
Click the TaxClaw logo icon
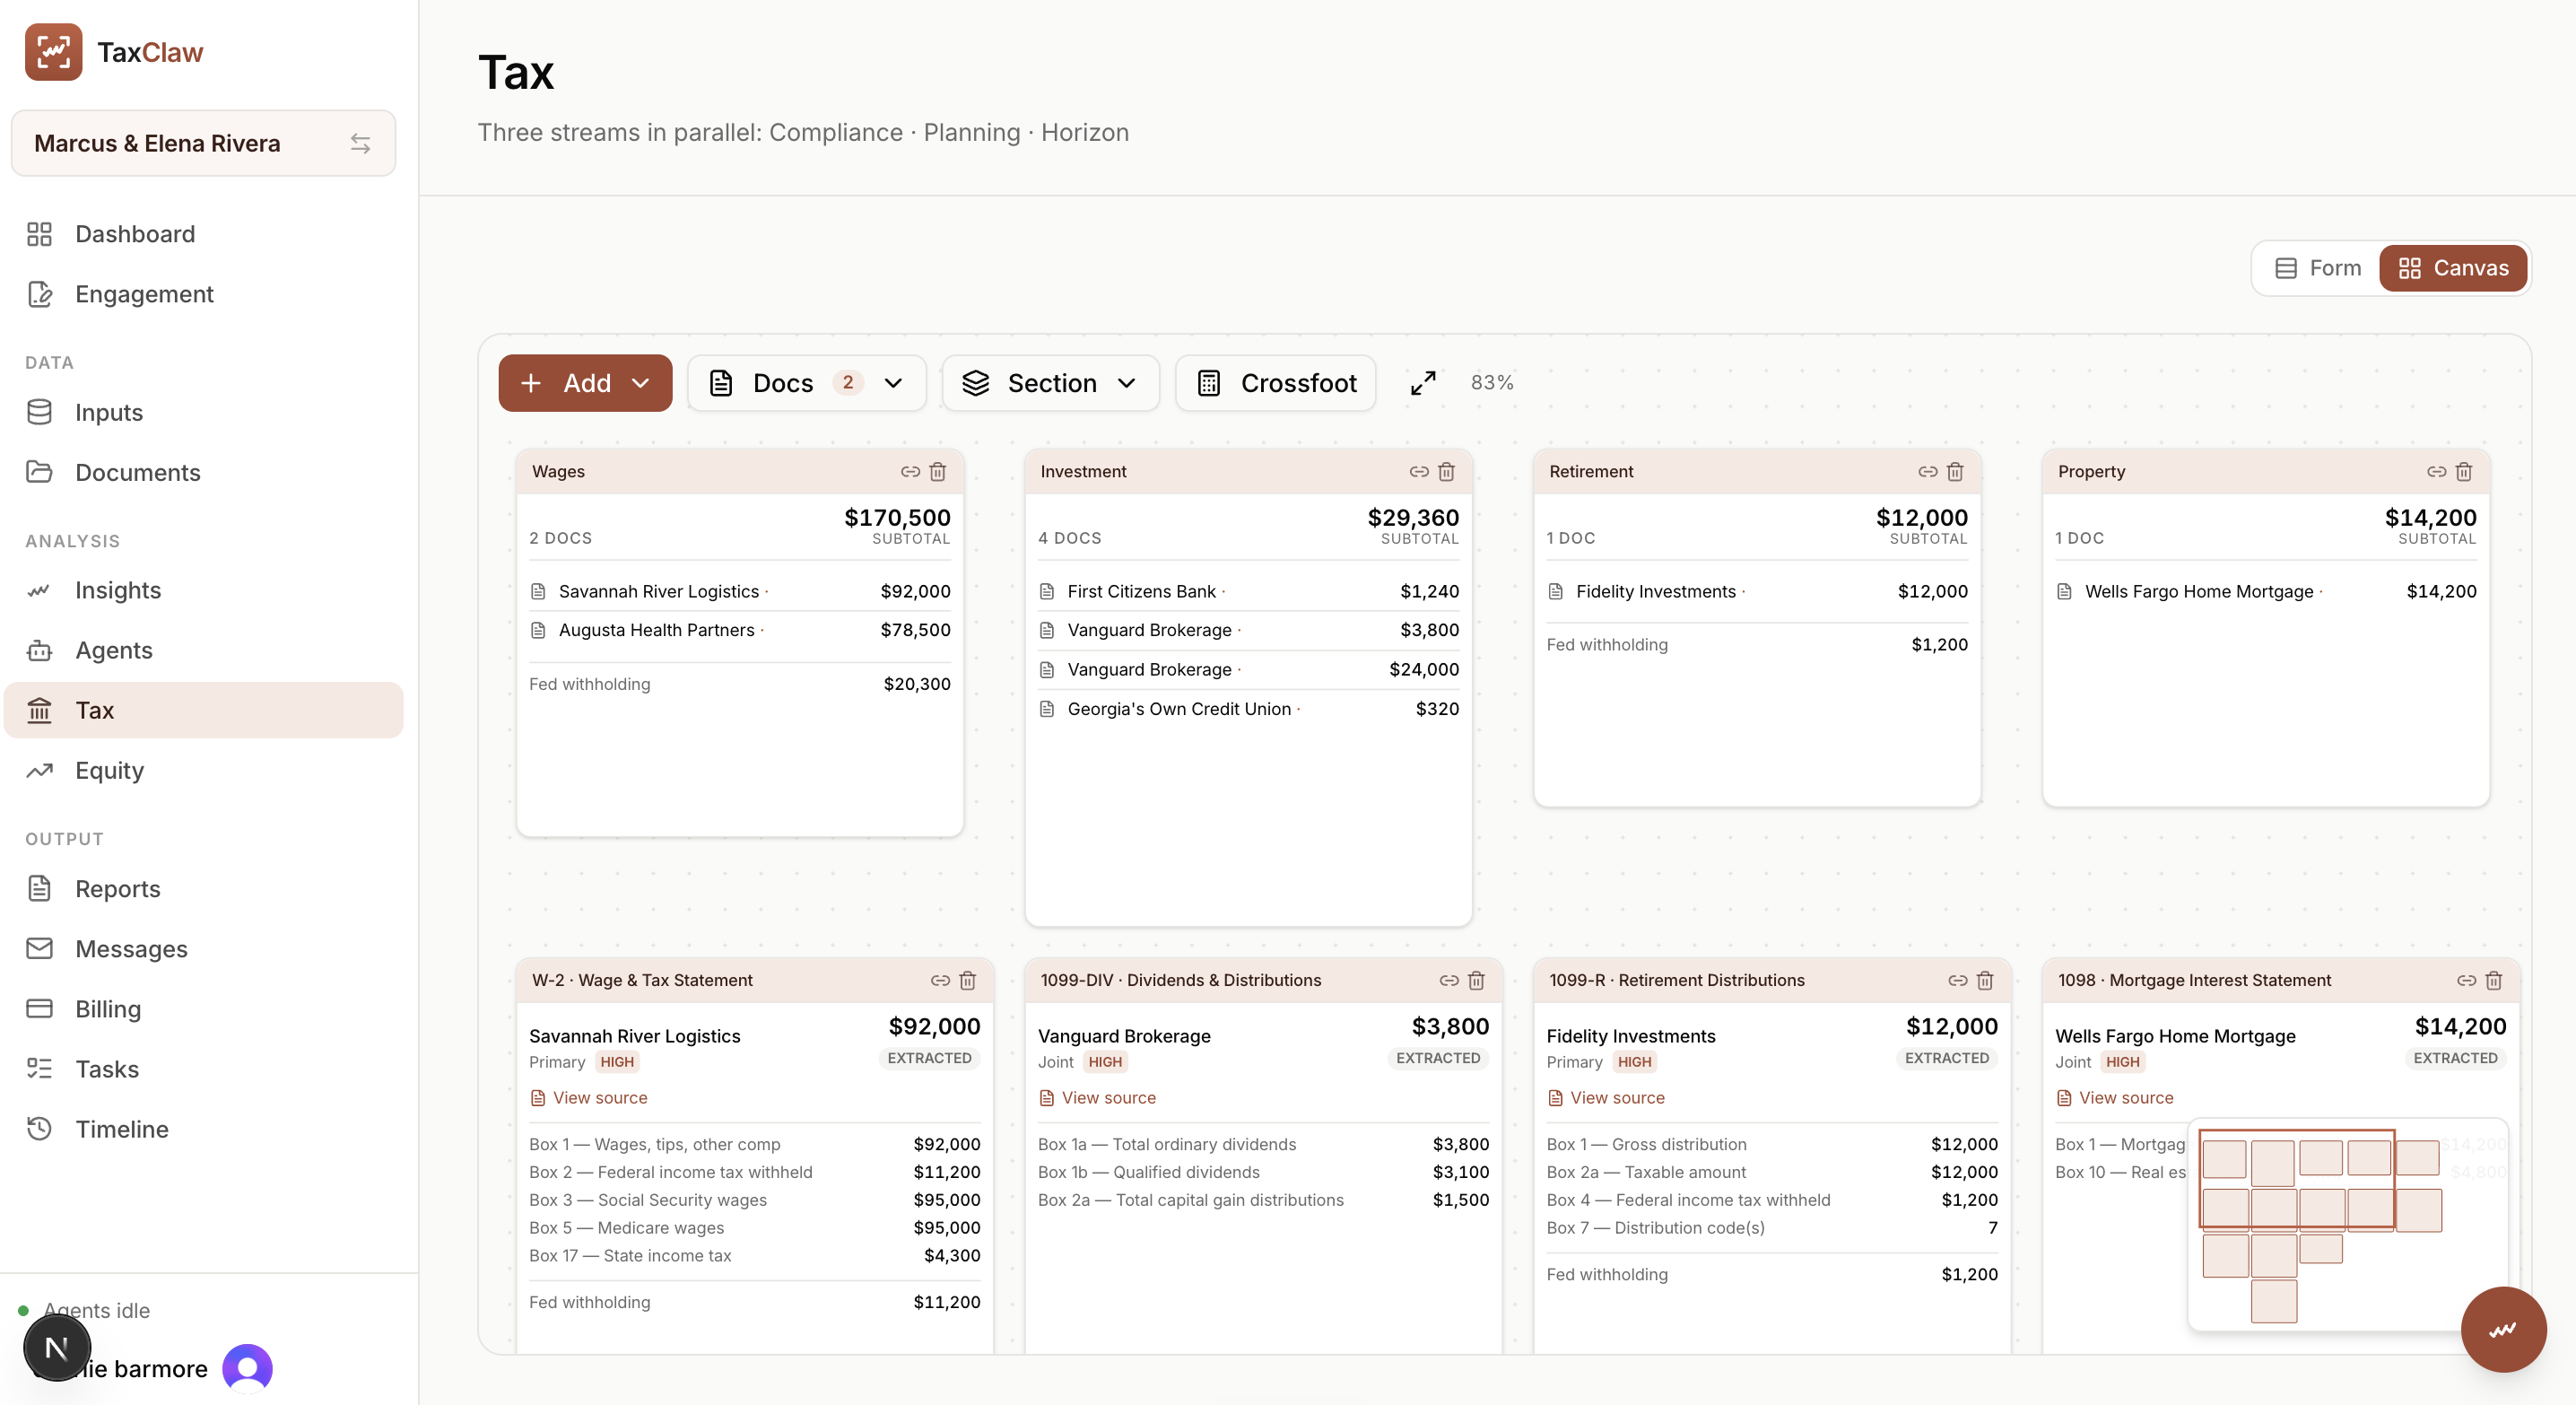pyautogui.click(x=53, y=52)
